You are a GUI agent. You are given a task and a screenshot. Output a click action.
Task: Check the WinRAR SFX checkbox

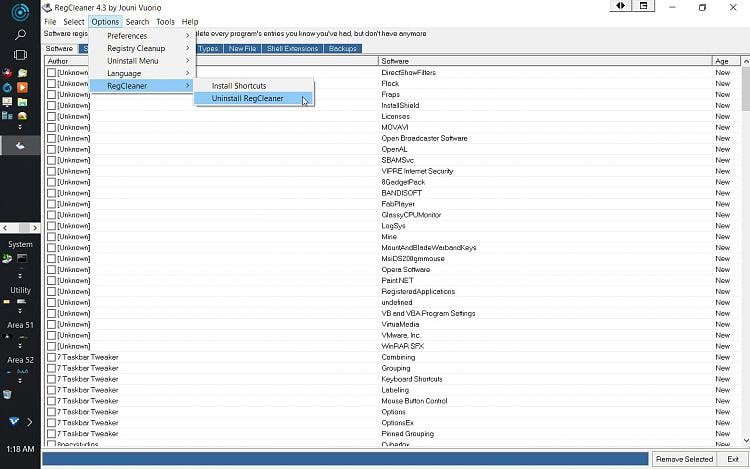coord(52,347)
